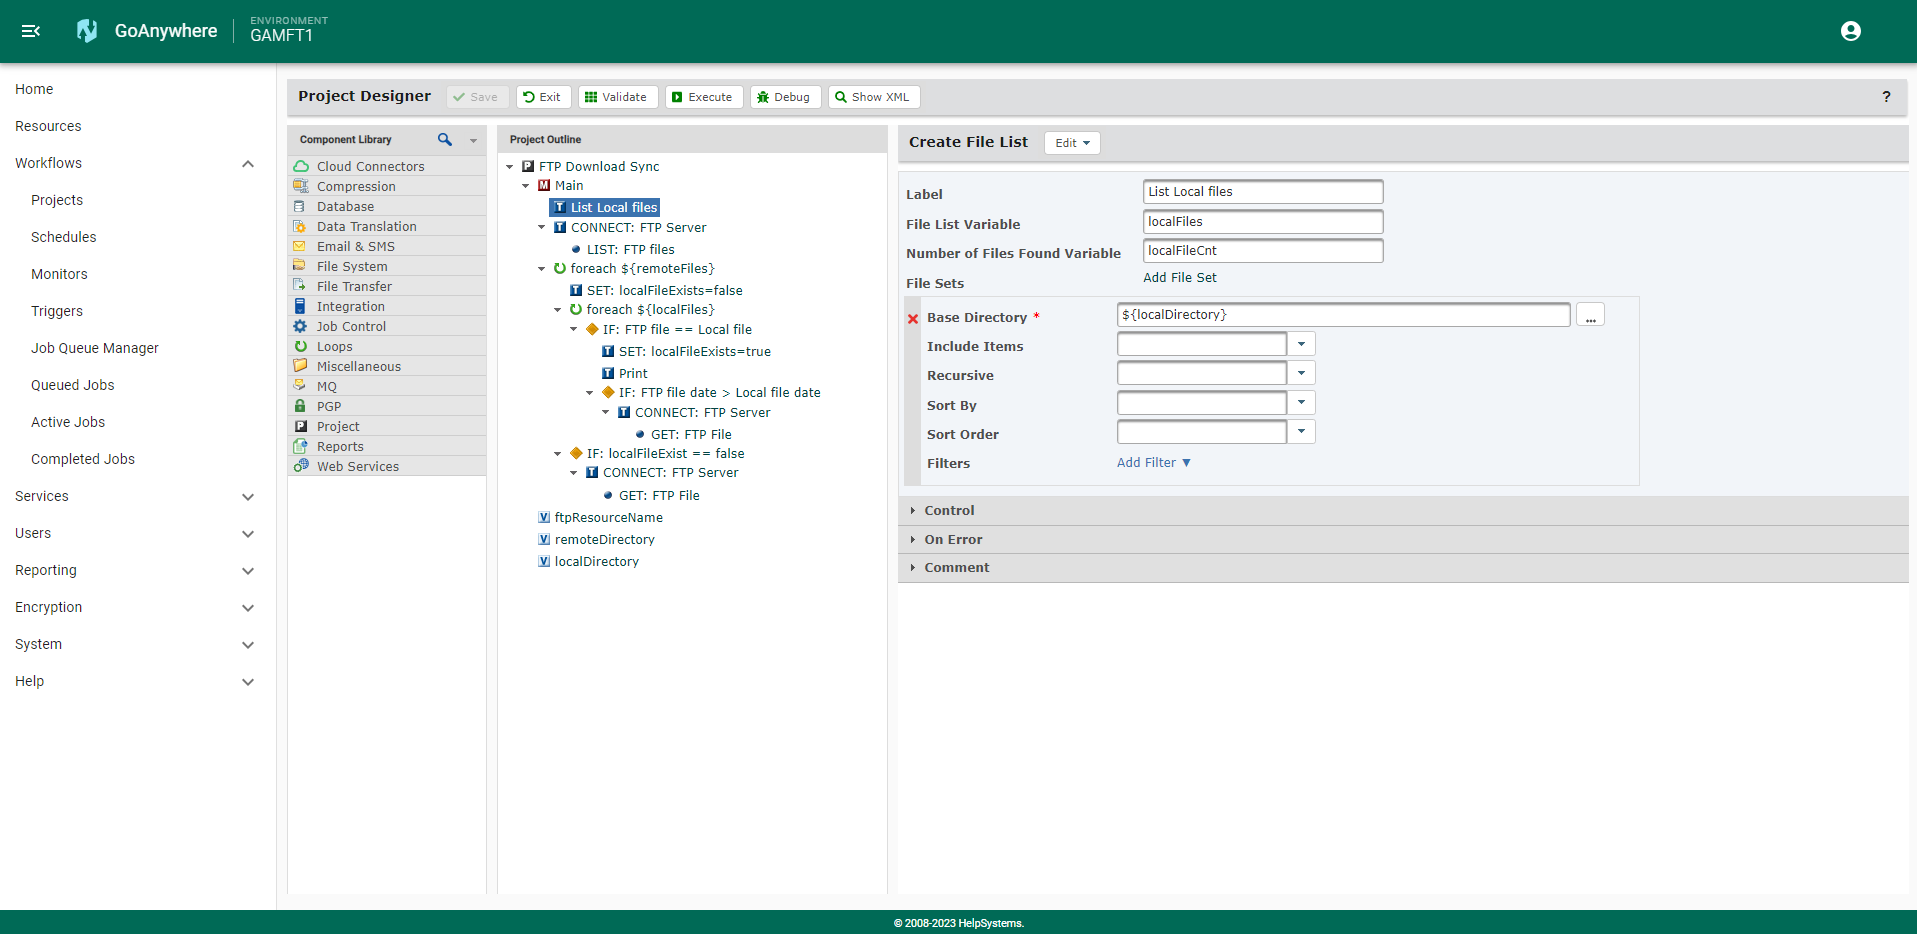Browse for a Base Directory

click(x=1589, y=314)
